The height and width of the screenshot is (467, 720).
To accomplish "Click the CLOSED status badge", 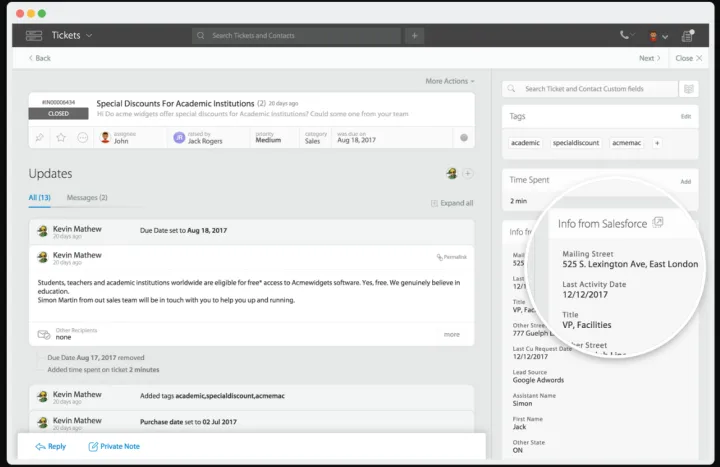I will [58, 113].
